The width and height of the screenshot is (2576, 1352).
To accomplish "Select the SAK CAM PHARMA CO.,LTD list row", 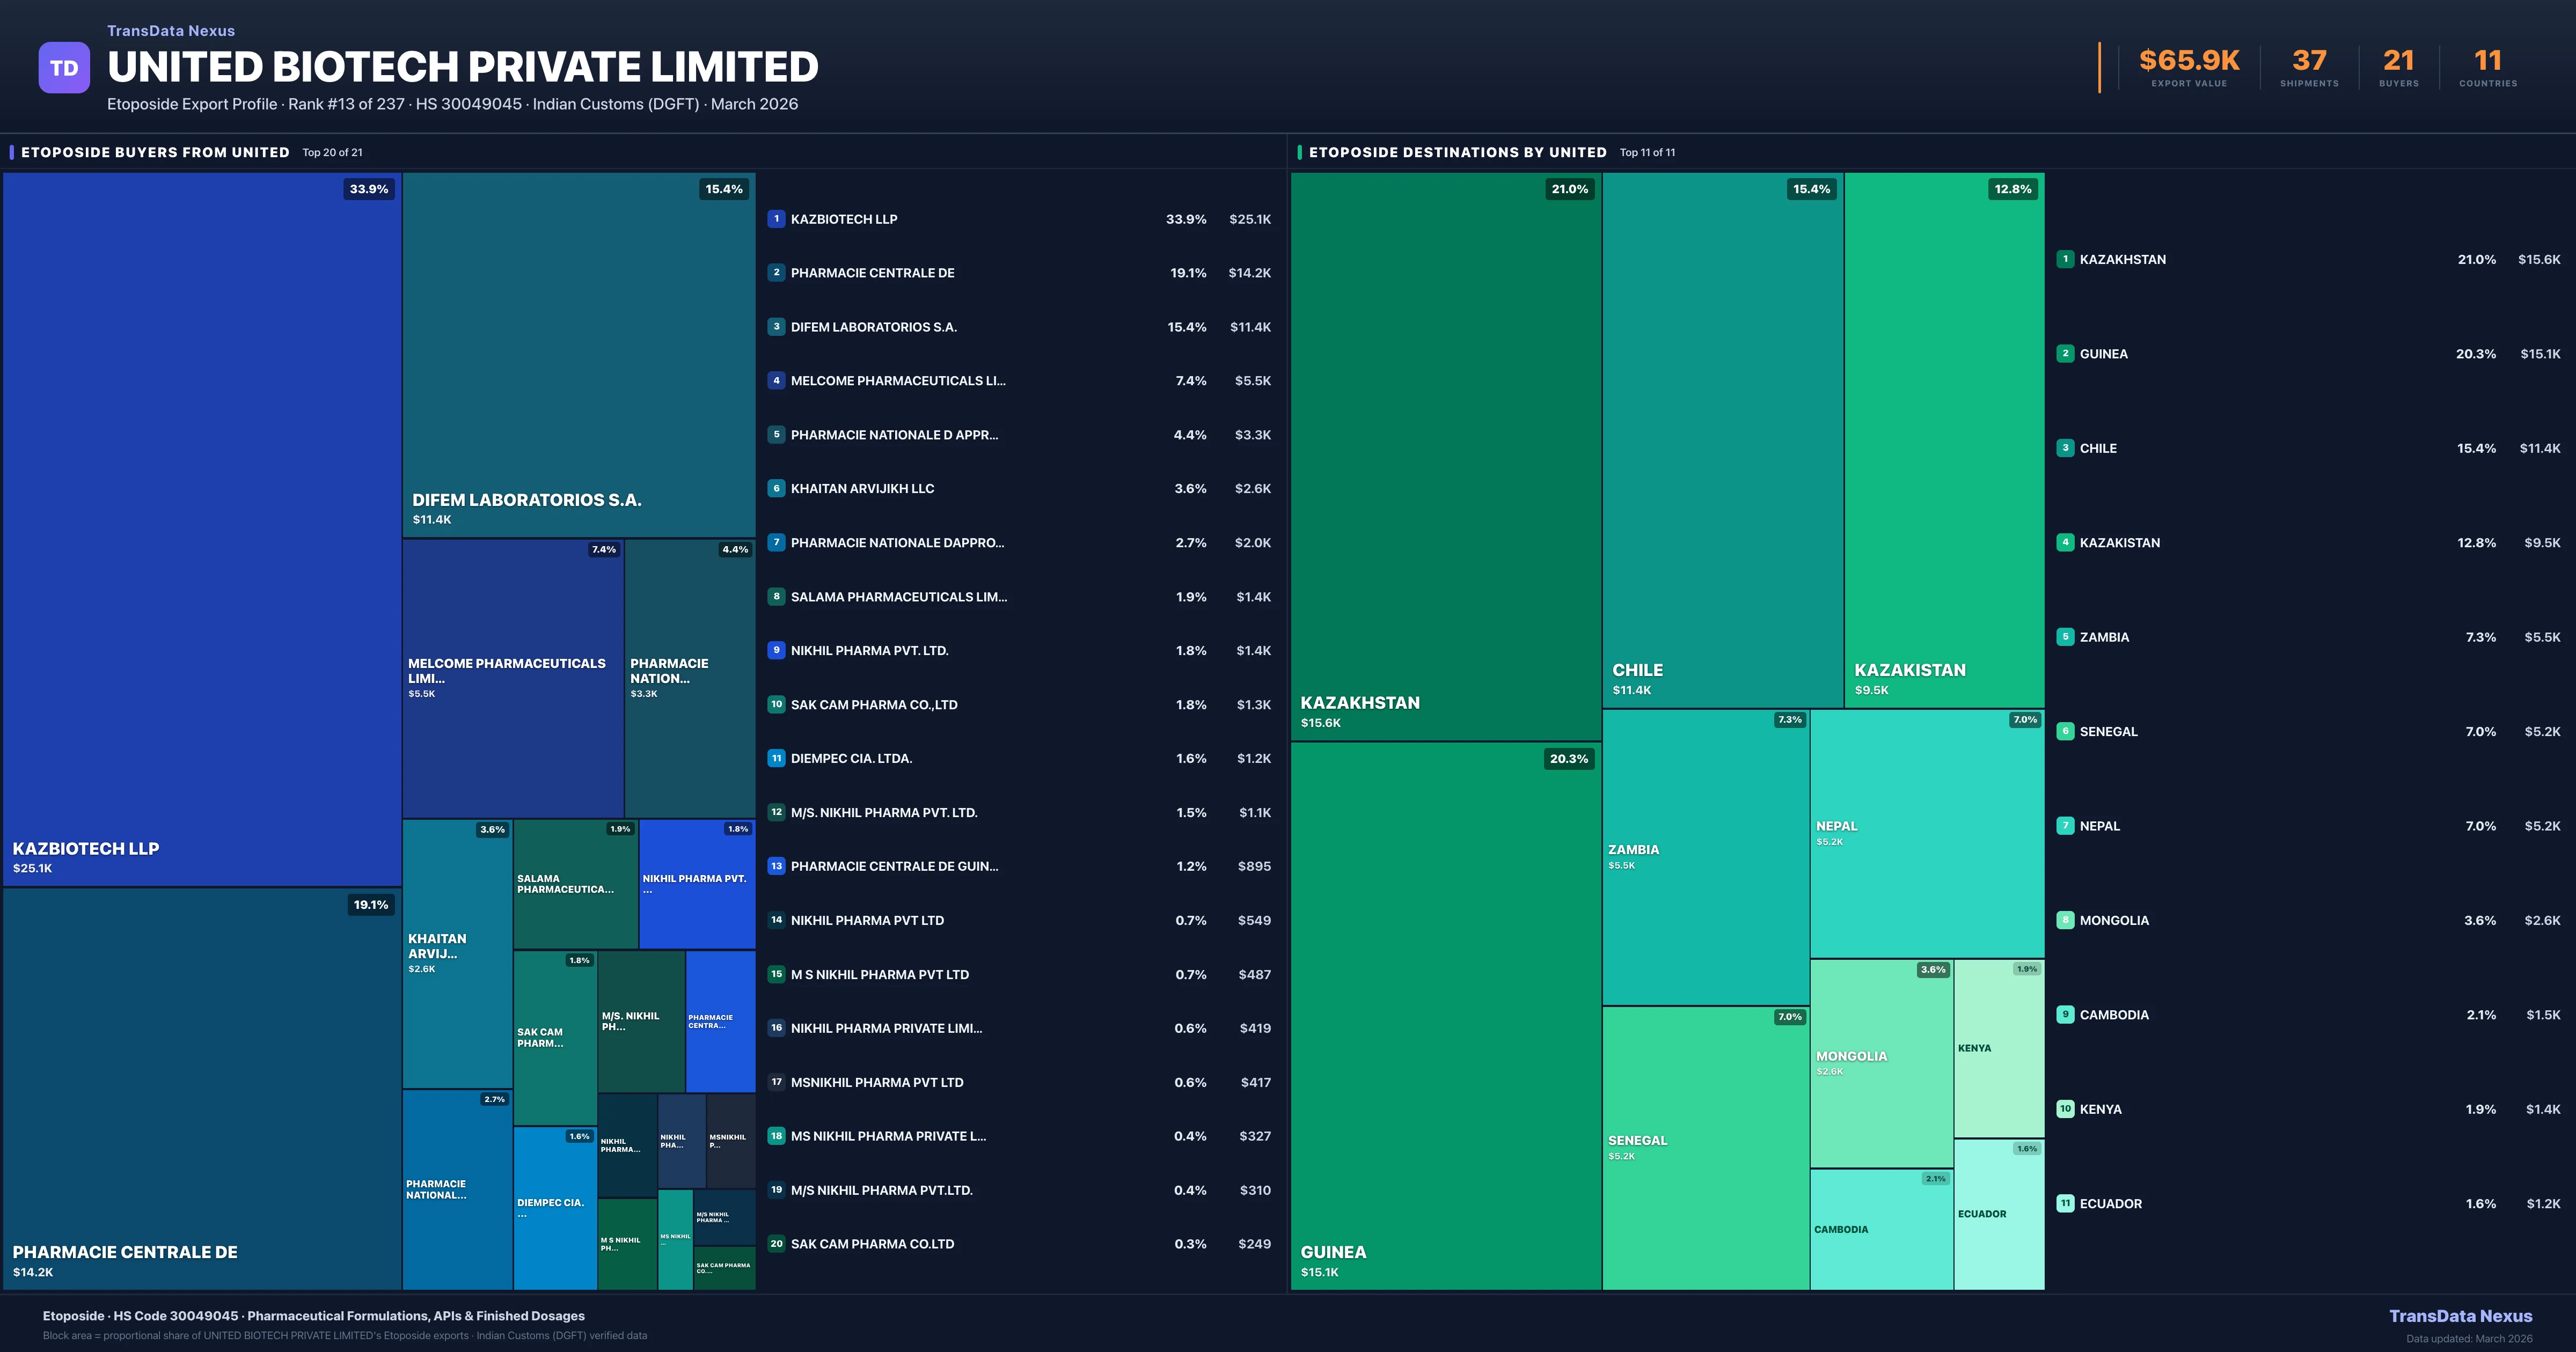I will pyautogui.click(x=874, y=704).
